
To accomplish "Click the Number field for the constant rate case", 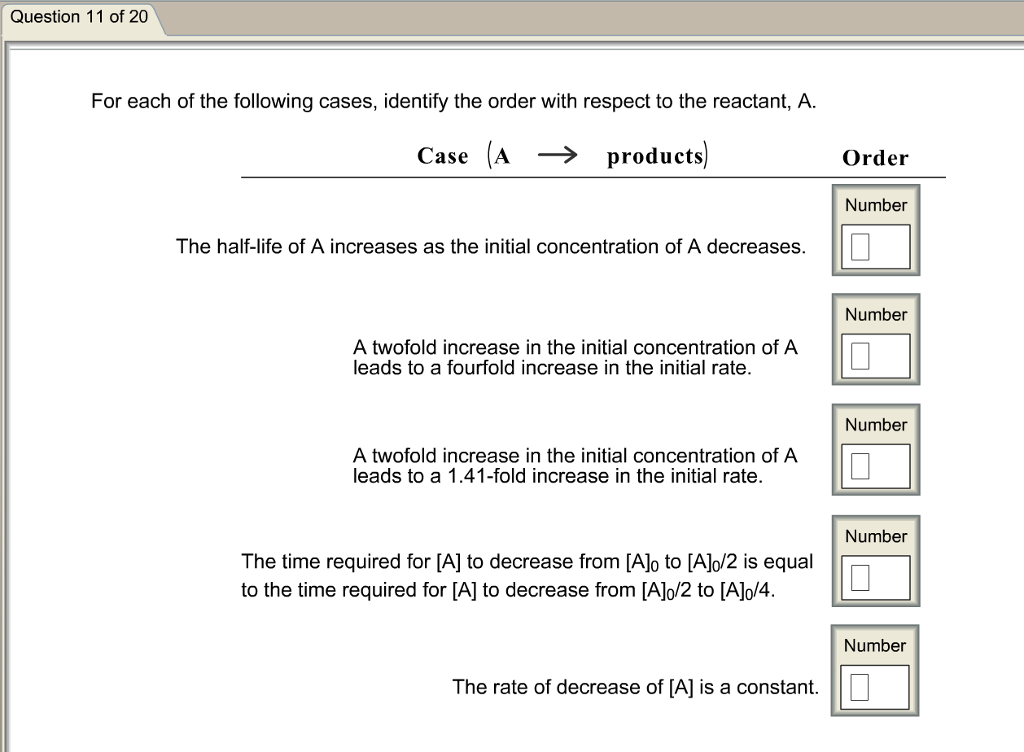I will (875, 686).
